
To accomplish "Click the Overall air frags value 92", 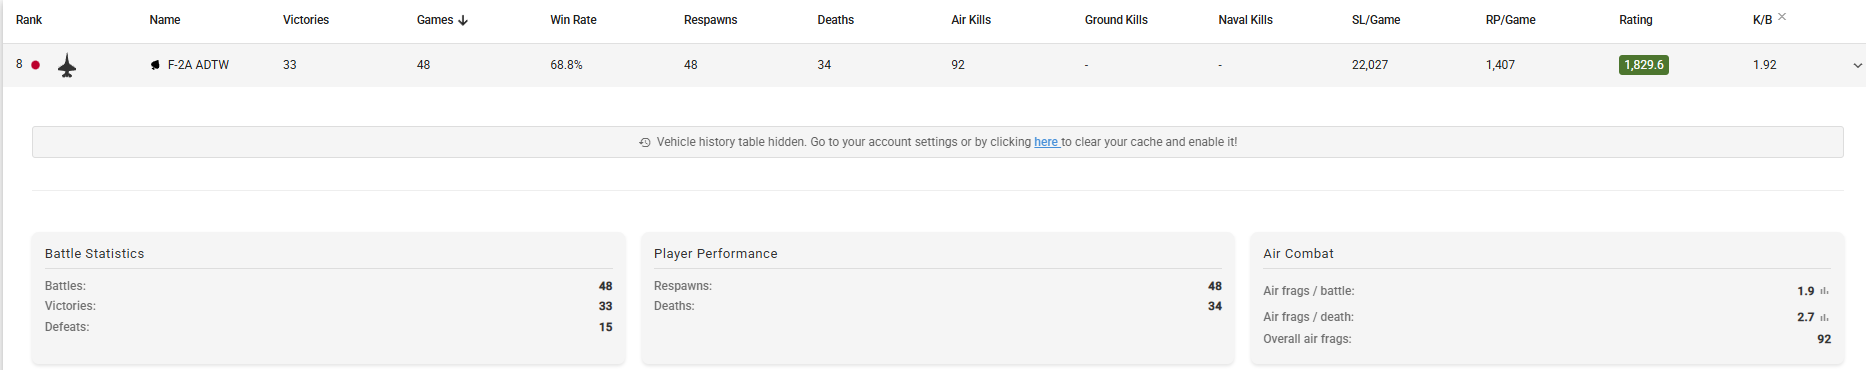I will pyautogui.click(x=1824, y=339).
